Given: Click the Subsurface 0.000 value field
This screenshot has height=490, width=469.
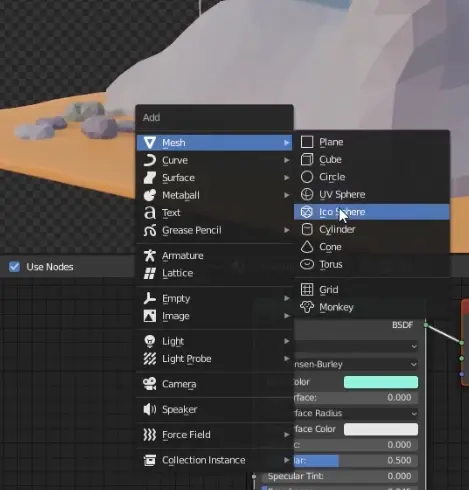Looking at the screenshot, I should [x=356, y=398].
